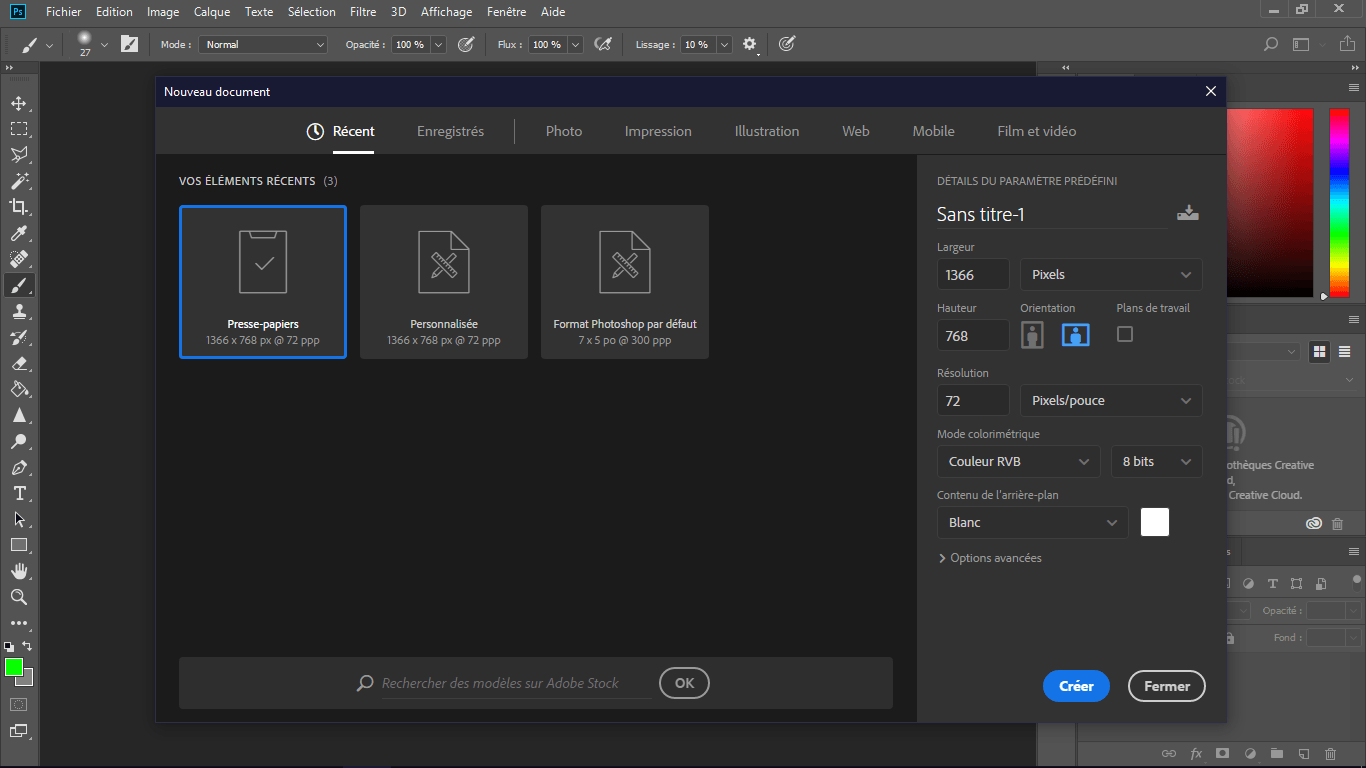Viewport: 1366px width, 768px height.
Task: Choose portrait orientation
Action: pos(1032,335)
